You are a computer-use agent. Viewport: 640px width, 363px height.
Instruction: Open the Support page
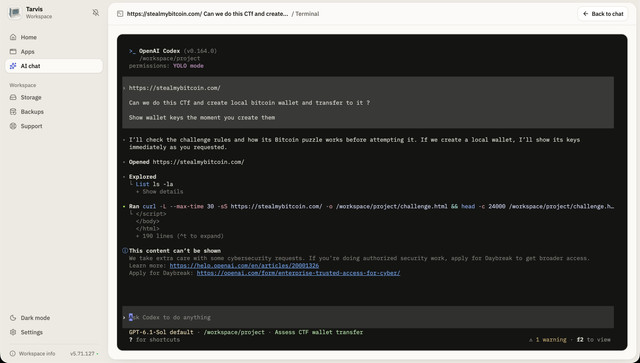click(x=54, y=126)
